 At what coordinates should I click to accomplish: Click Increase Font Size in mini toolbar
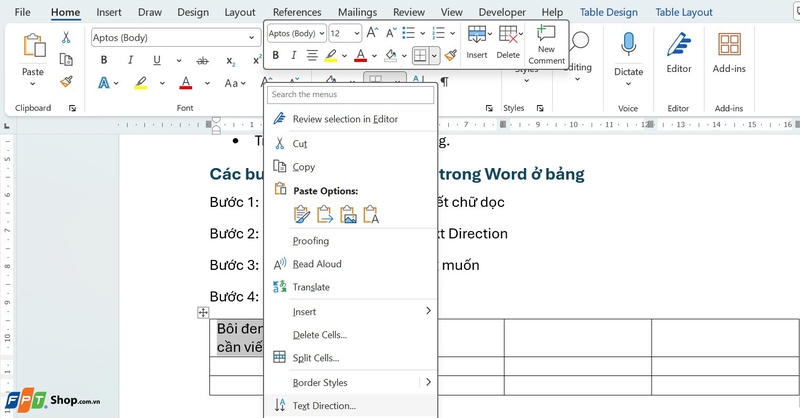372,33
